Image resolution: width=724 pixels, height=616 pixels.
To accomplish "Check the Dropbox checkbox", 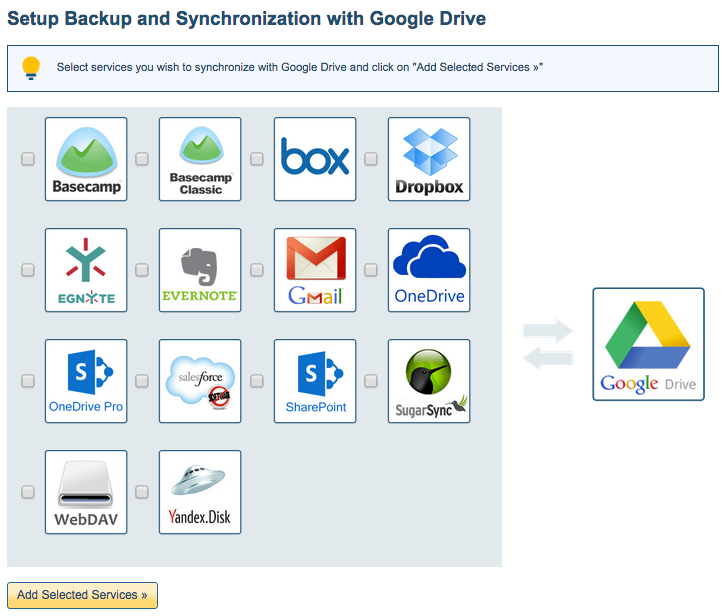I will [x=371, y=159].
